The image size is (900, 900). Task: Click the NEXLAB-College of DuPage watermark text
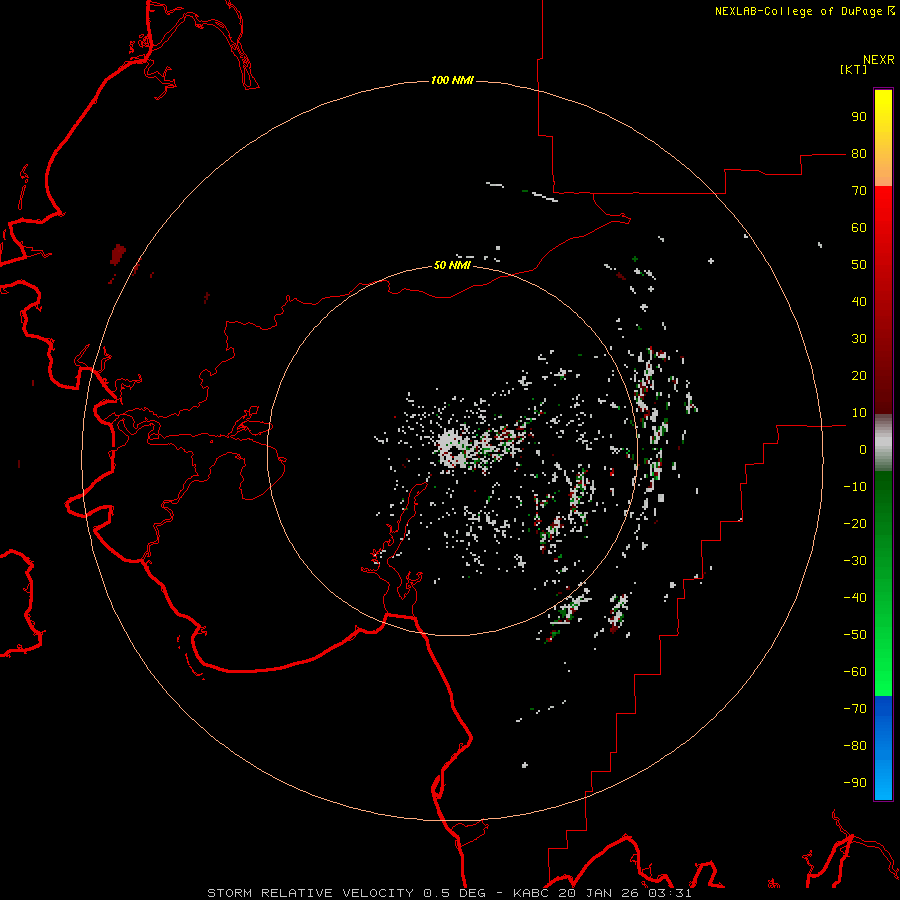[805, 11]
